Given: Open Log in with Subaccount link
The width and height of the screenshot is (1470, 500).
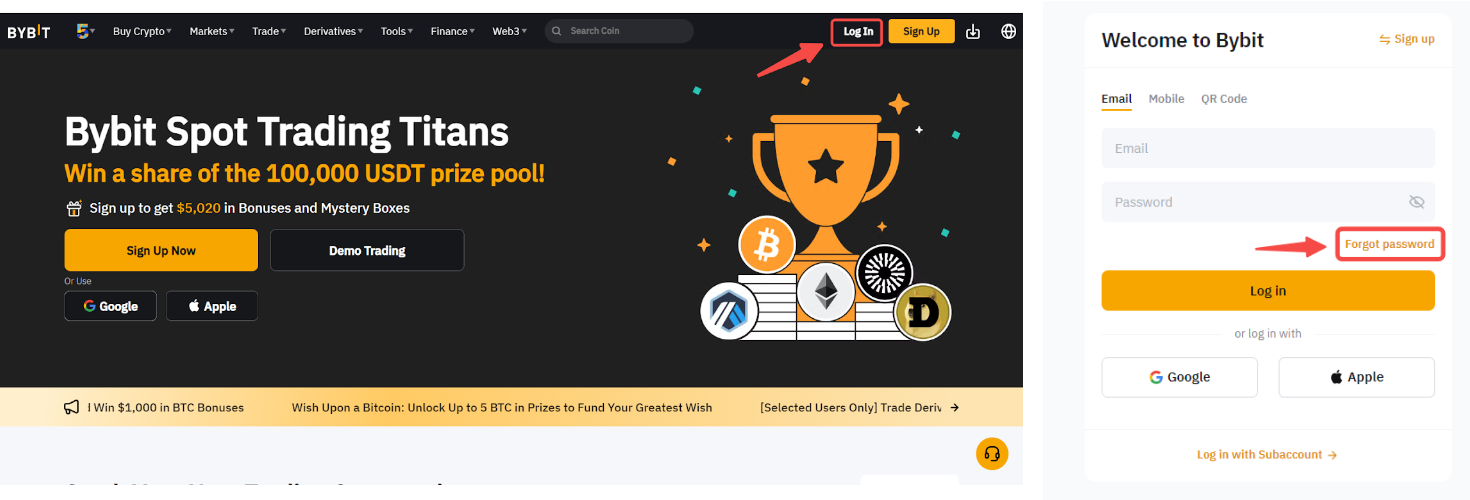Looking at the screenshot, I should click(x=1267, y=455).
